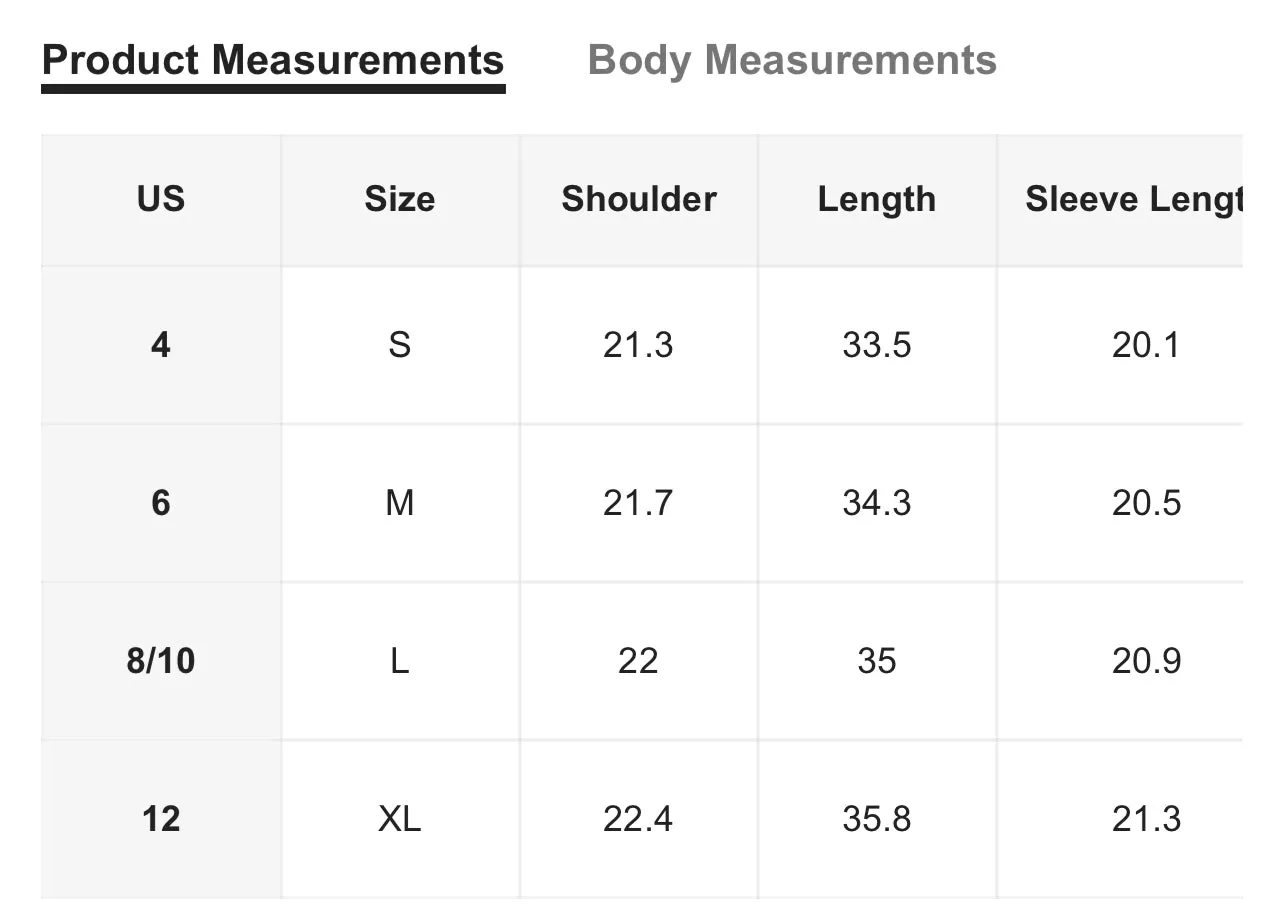This screenshot has width=1284, height=909.
Task: Select the US size 12 row label
Action: (161, 819)
